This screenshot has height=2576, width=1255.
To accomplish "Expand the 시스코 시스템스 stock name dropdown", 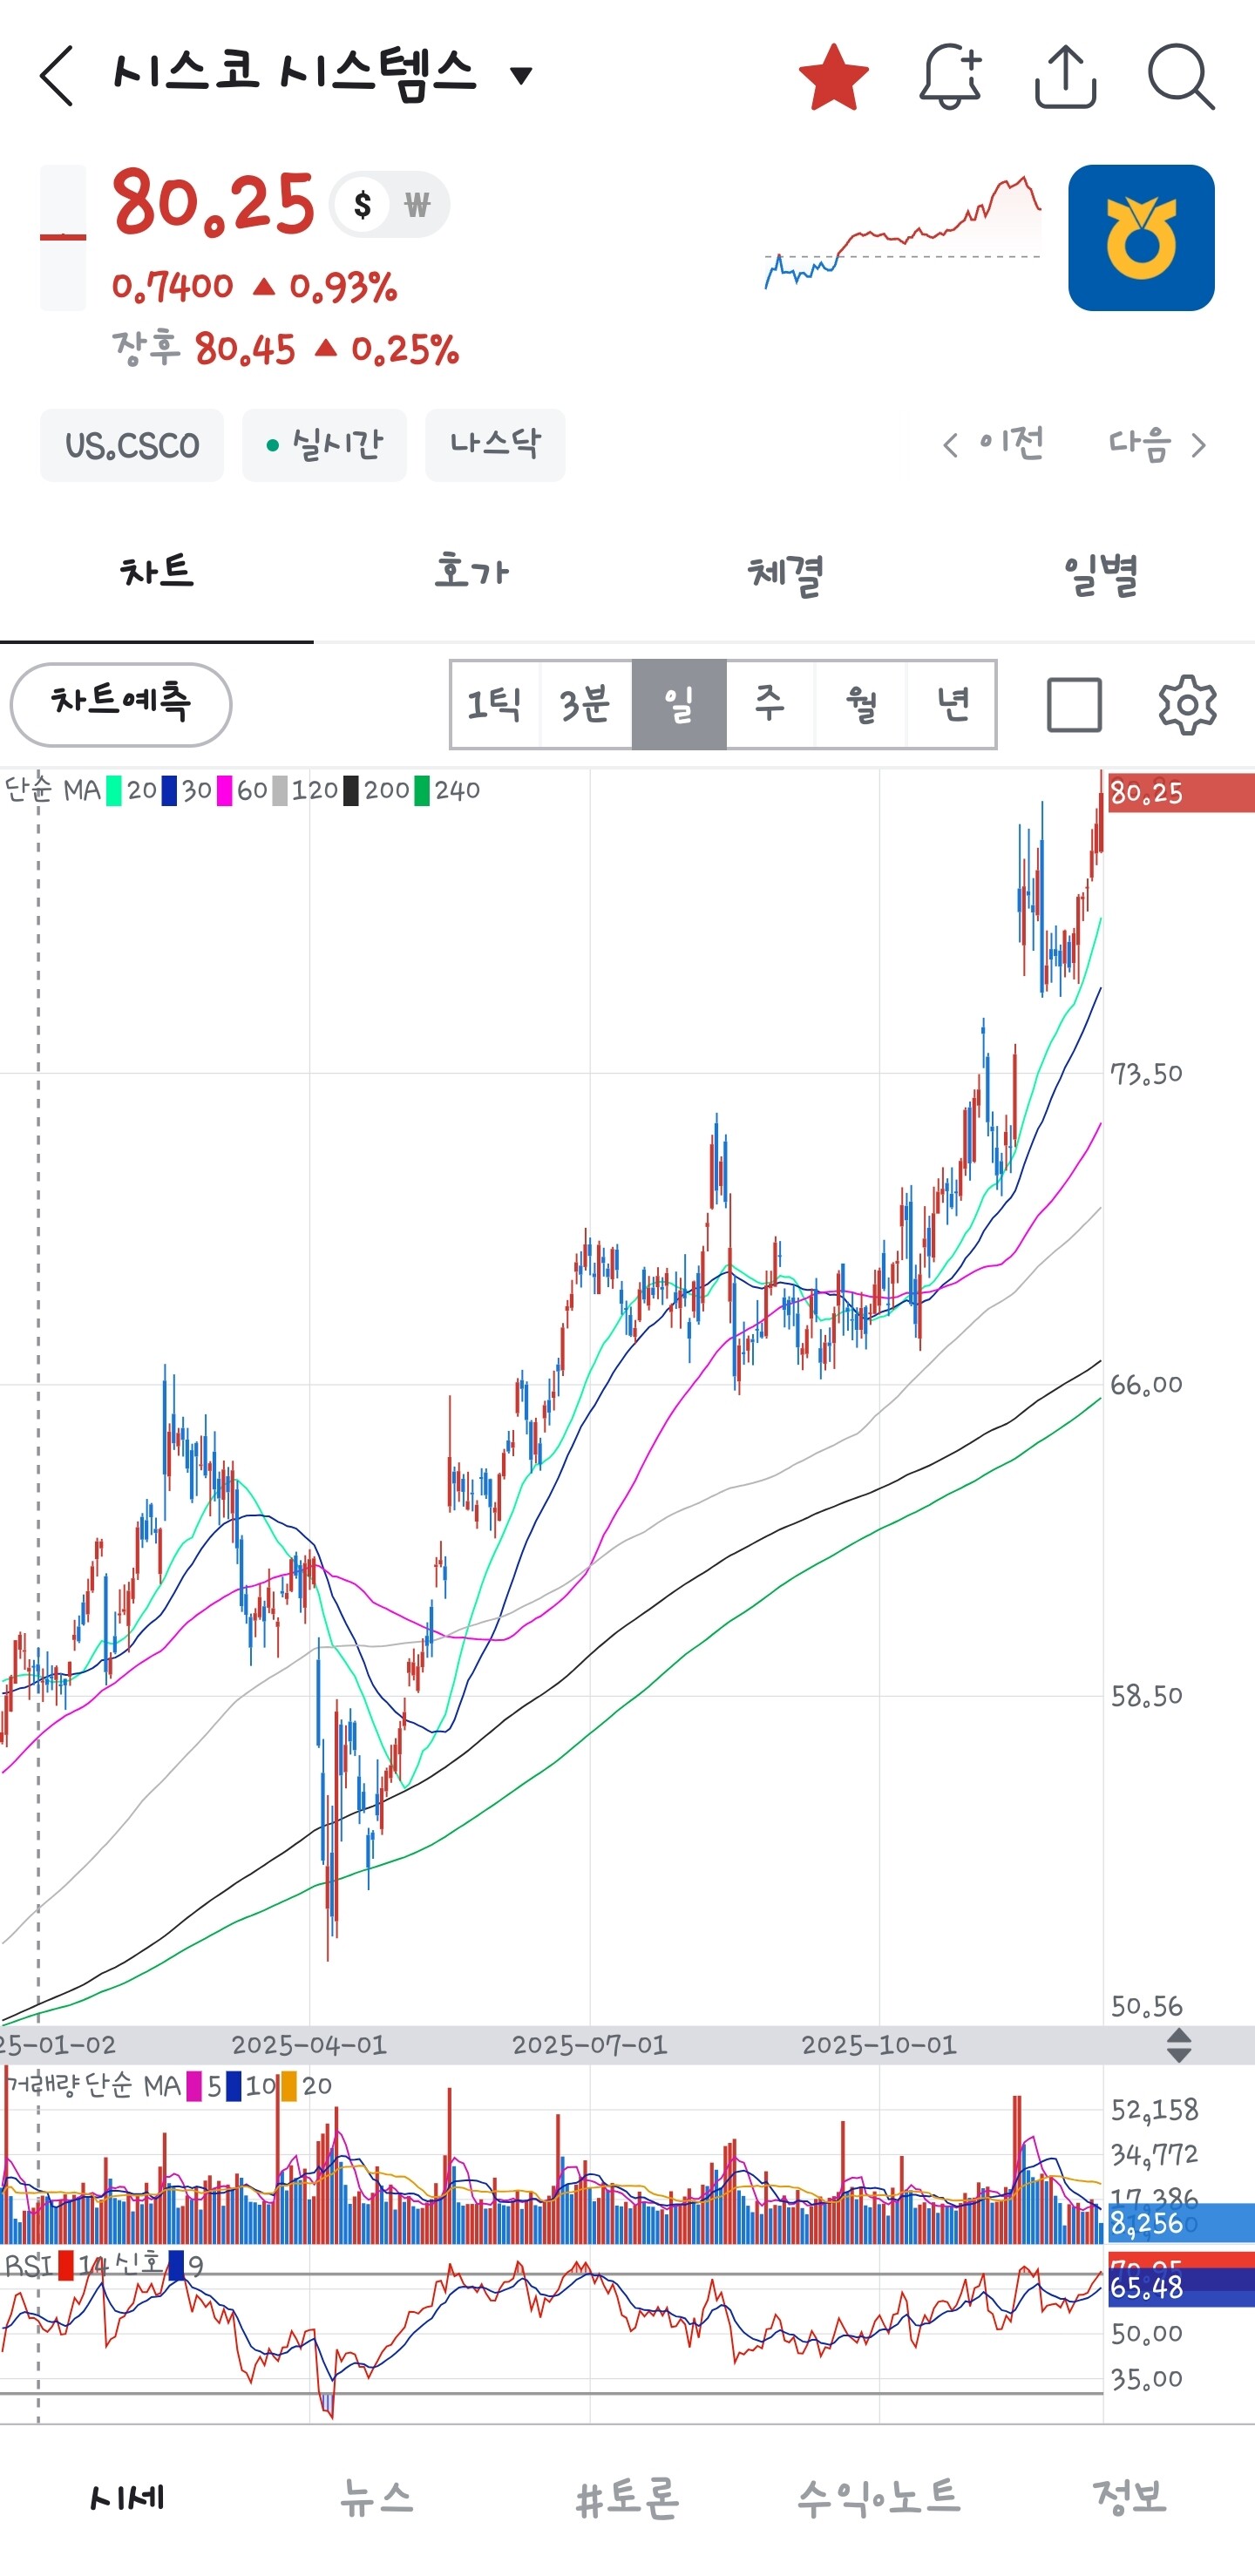I will click(521, 75).
